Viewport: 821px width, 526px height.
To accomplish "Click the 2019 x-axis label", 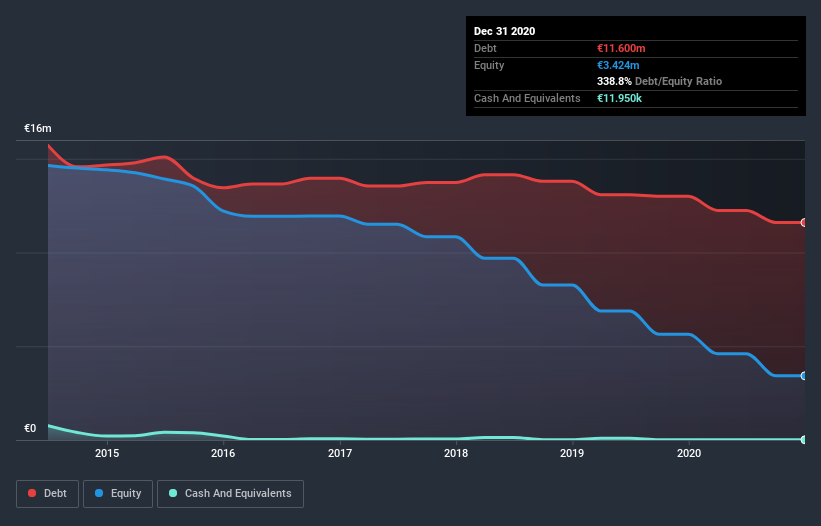I will tap(572, 453).
